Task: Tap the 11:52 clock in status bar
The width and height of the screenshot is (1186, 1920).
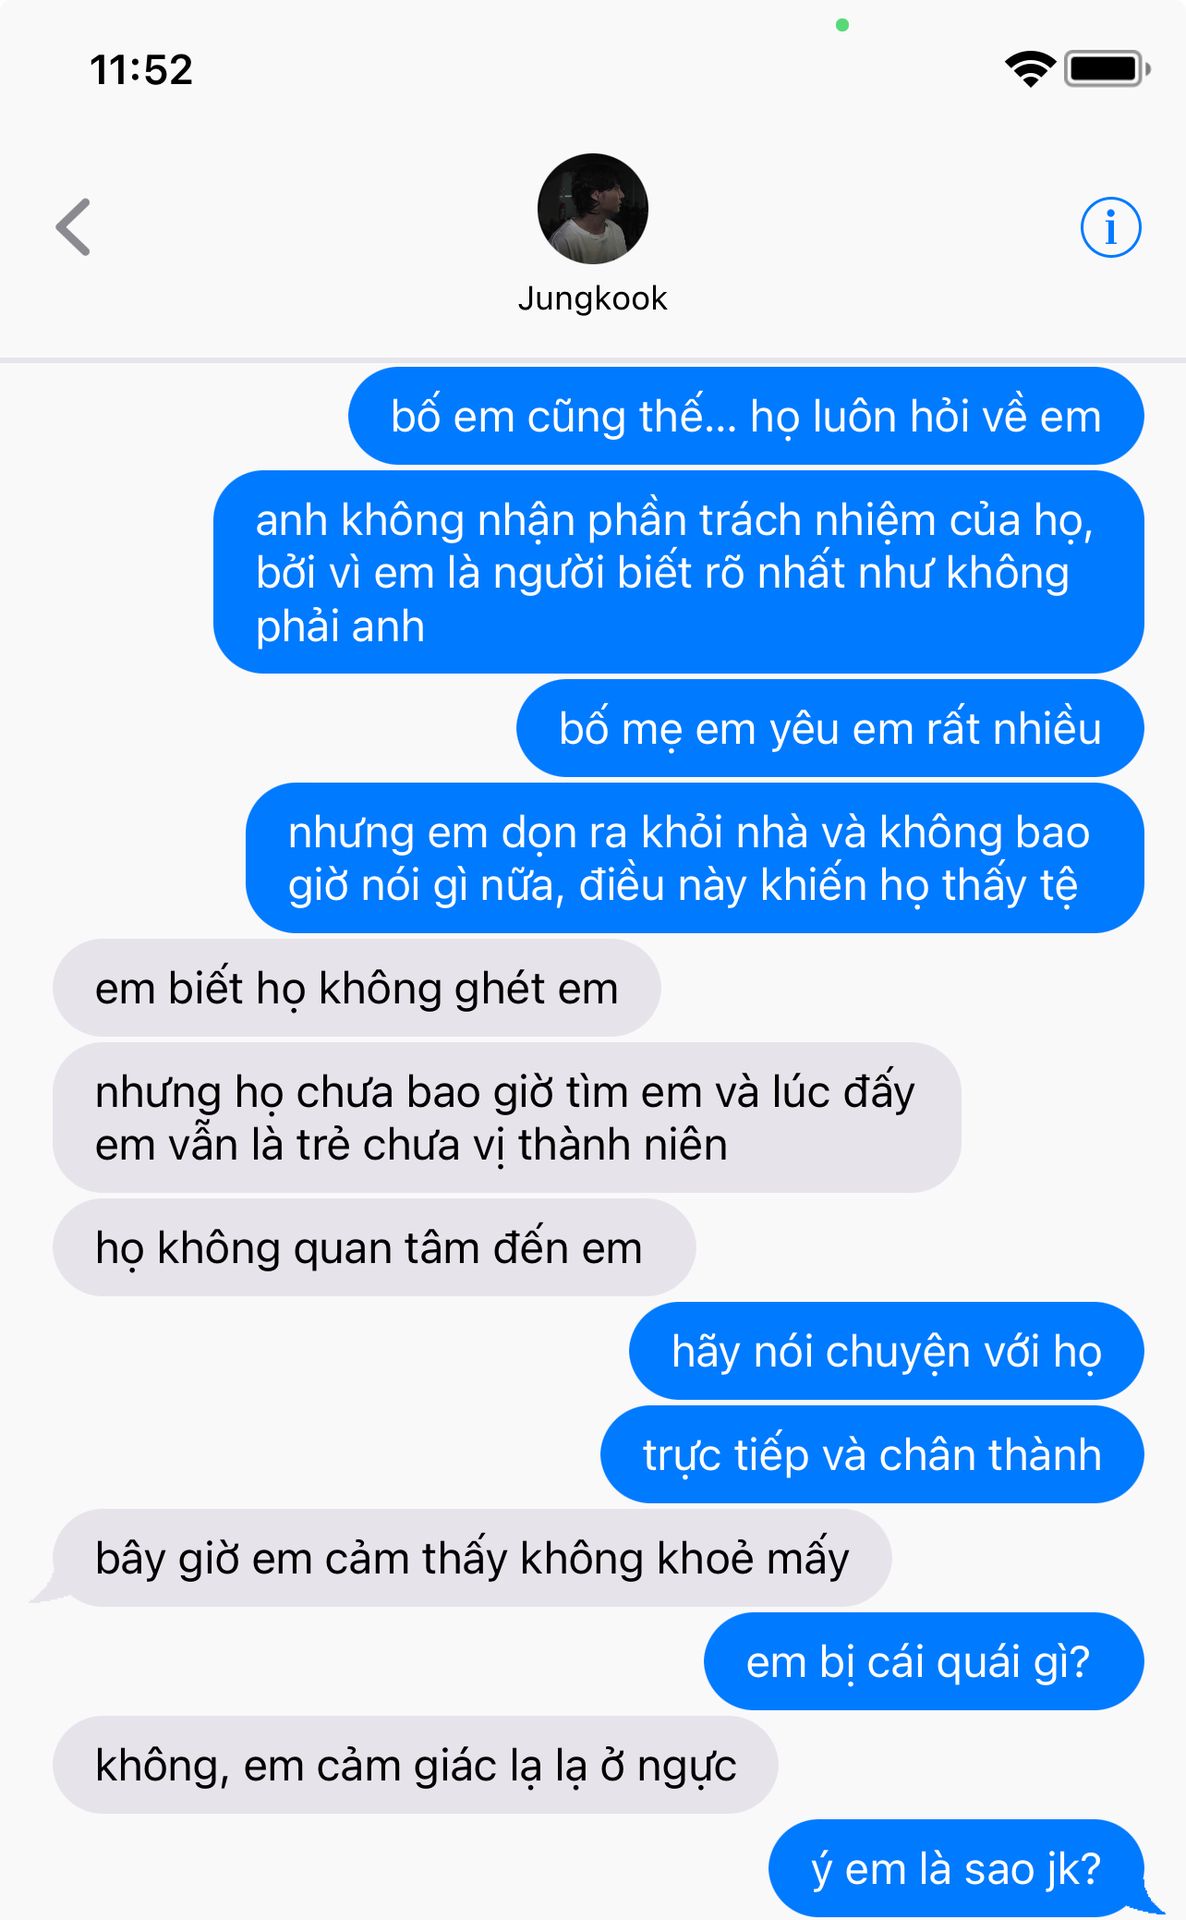Action: 141,70
